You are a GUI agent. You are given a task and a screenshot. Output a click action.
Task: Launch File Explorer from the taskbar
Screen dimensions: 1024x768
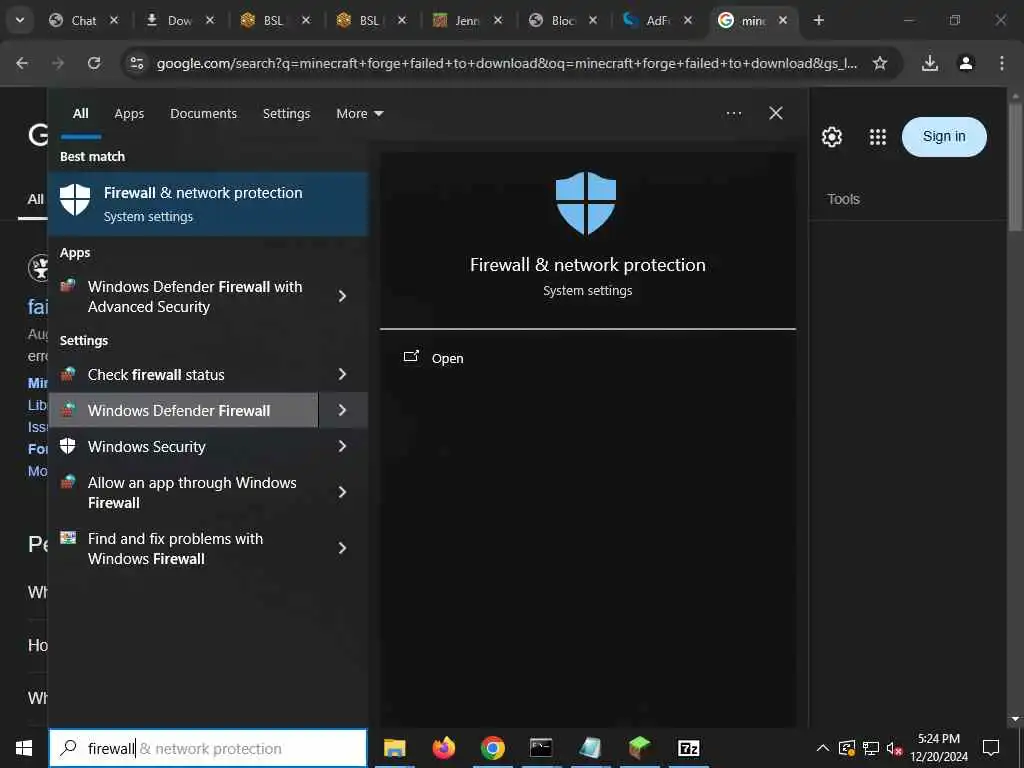tap(394, 748)
